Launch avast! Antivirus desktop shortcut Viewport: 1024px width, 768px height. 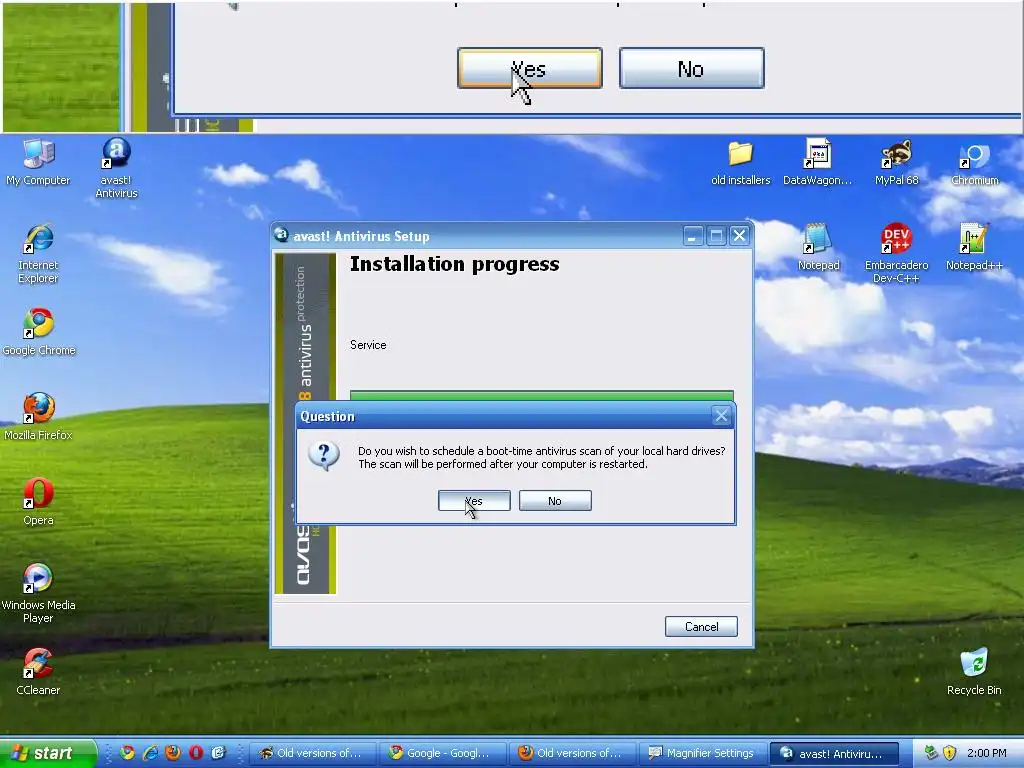116,168
